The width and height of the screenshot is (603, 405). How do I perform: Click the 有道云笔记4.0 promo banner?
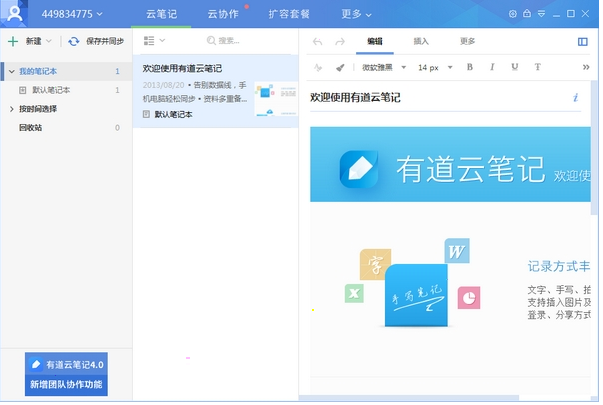pos(66,374)
